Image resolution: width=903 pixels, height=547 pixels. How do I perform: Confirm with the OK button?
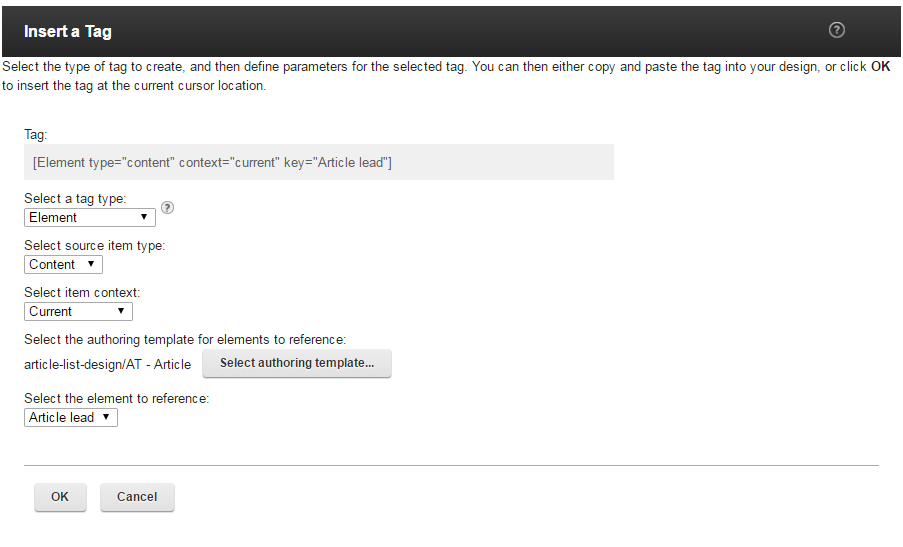pyautogui.click(x=60, y=497)
